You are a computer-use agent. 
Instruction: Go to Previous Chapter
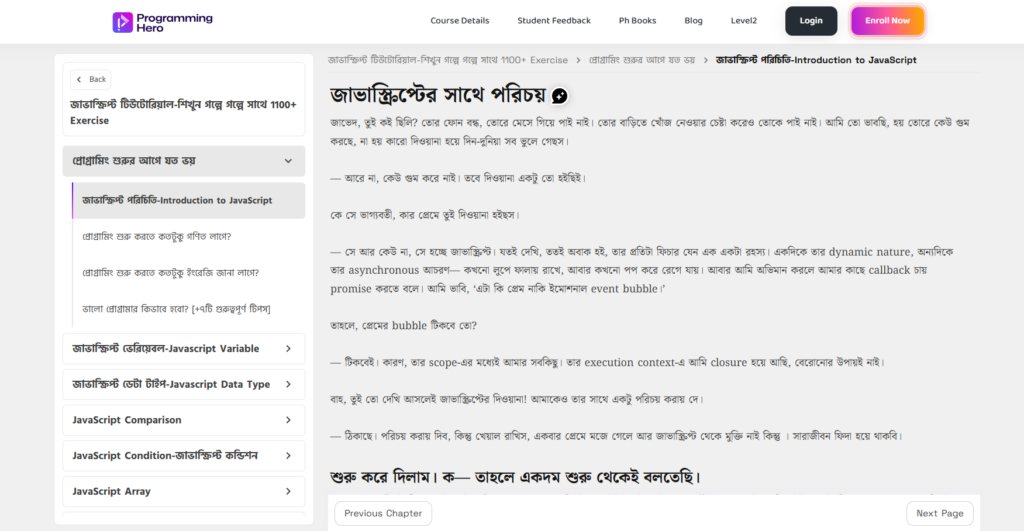pos(383,513)
